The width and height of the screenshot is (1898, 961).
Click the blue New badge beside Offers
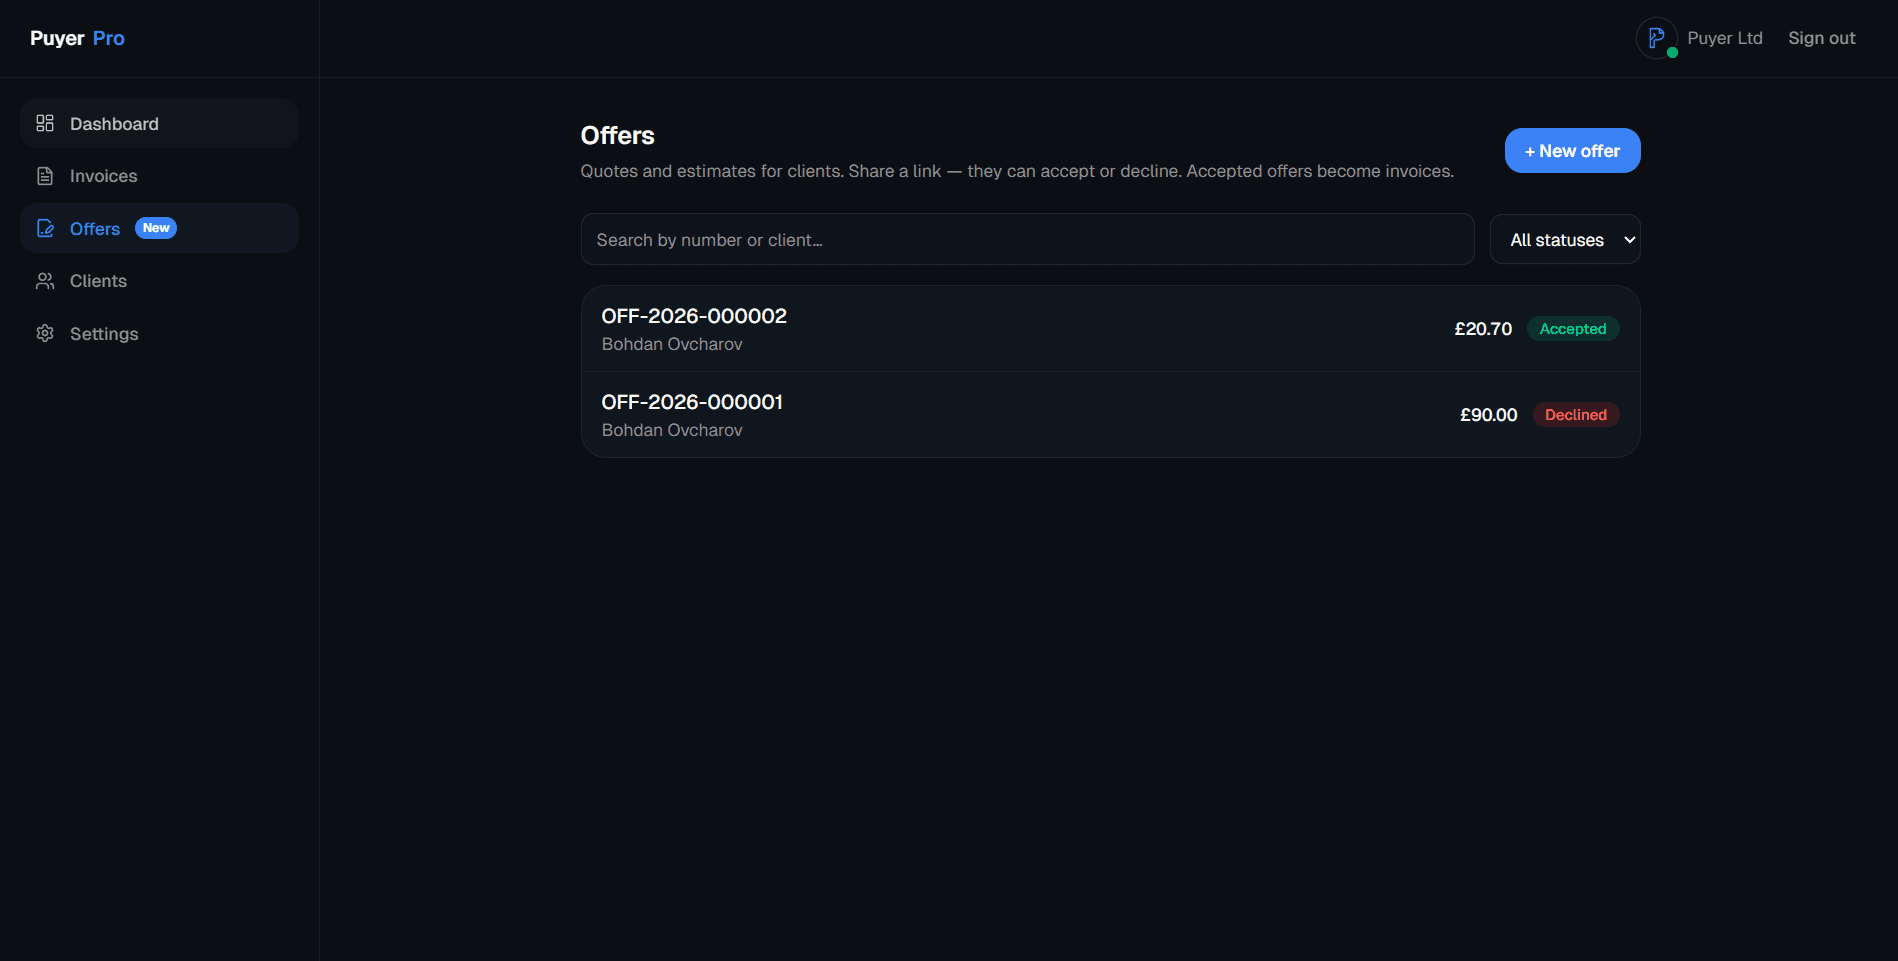[156, 228]
